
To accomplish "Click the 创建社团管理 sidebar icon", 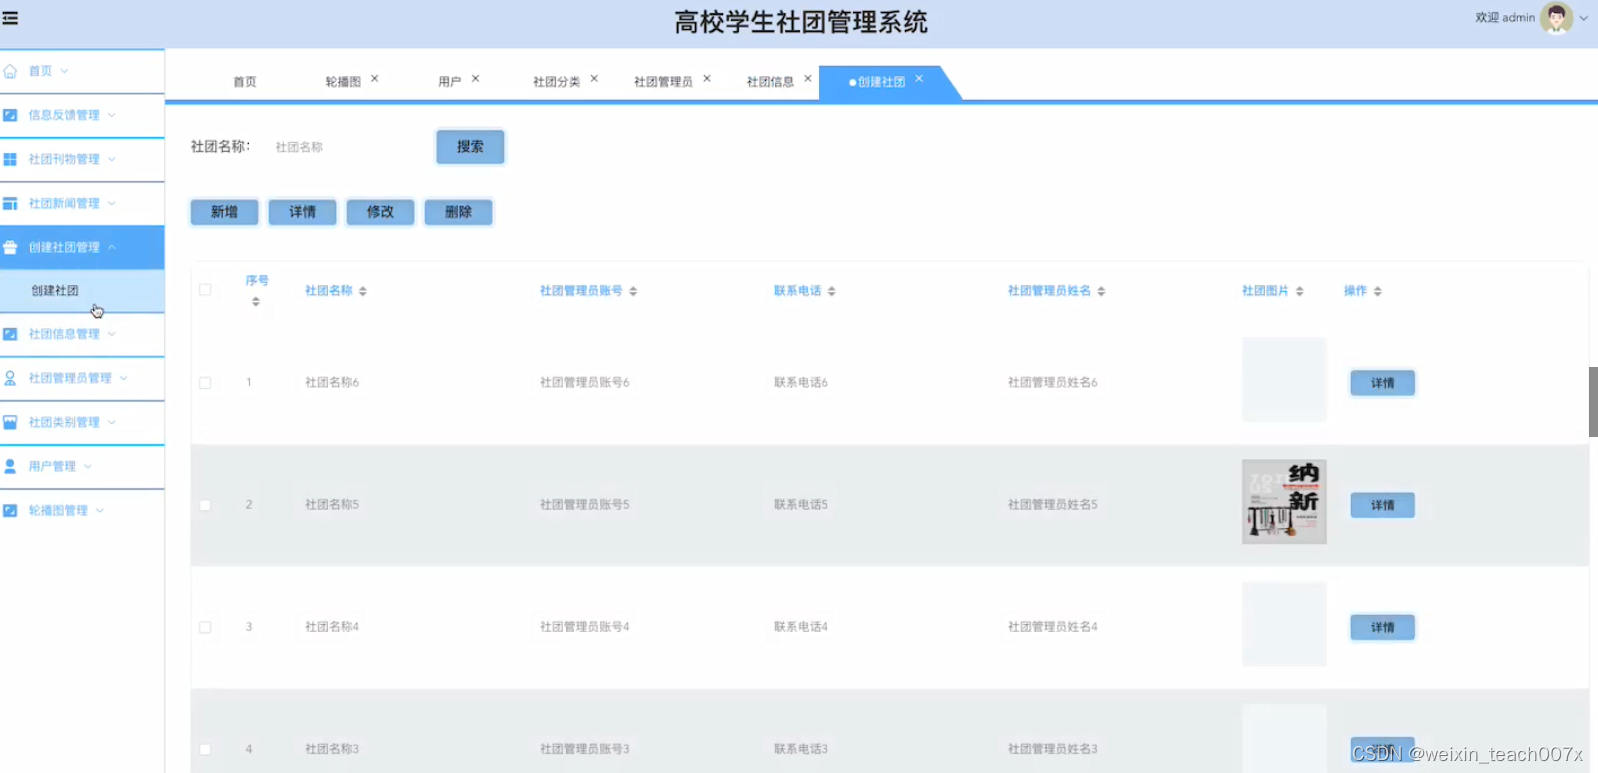I will [10, 247].
